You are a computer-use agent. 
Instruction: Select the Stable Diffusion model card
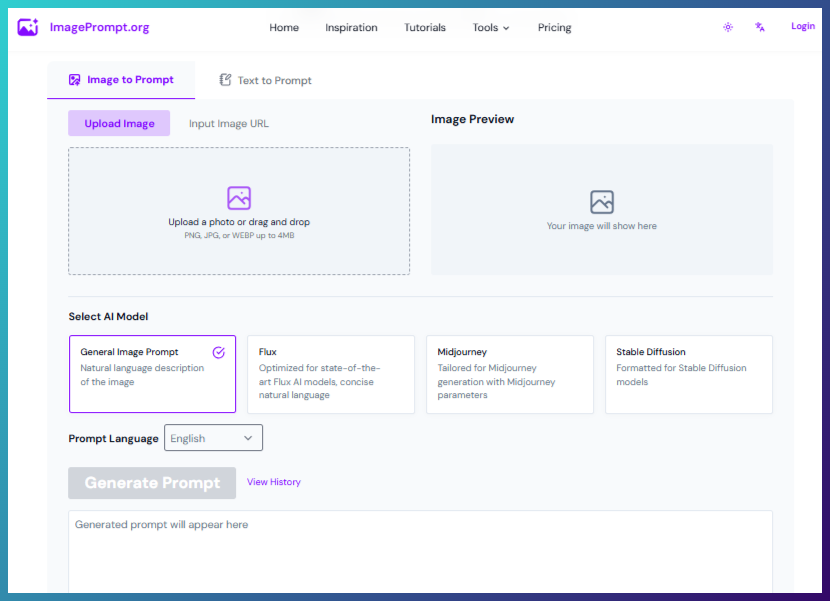(x=689, y=374)
